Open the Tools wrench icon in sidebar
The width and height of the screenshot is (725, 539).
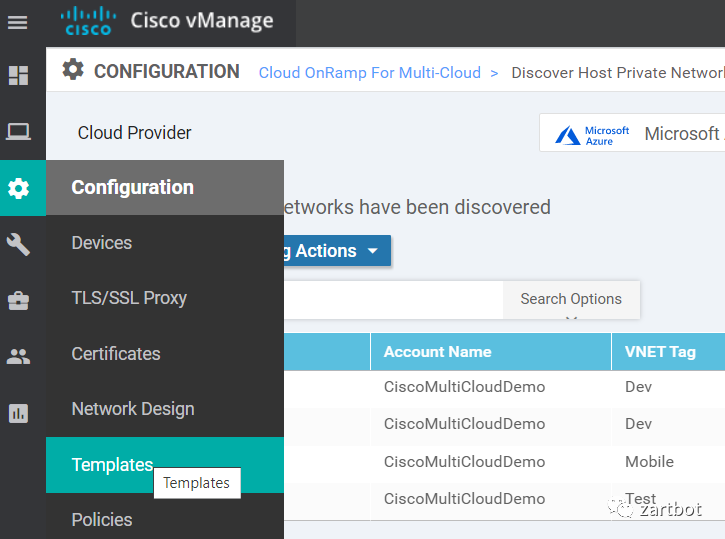[18, 244]
